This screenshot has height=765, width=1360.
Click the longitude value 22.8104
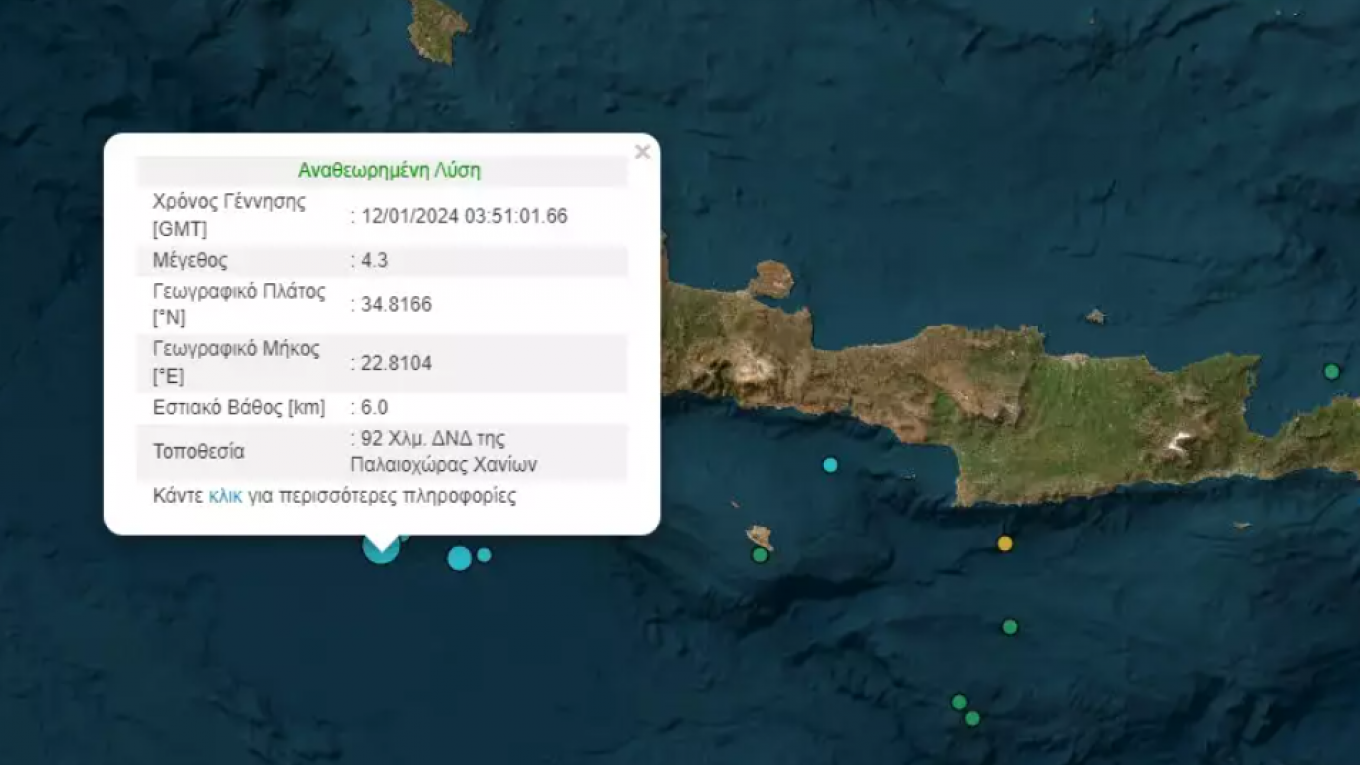pyautogui.click(x=396, y=363)
